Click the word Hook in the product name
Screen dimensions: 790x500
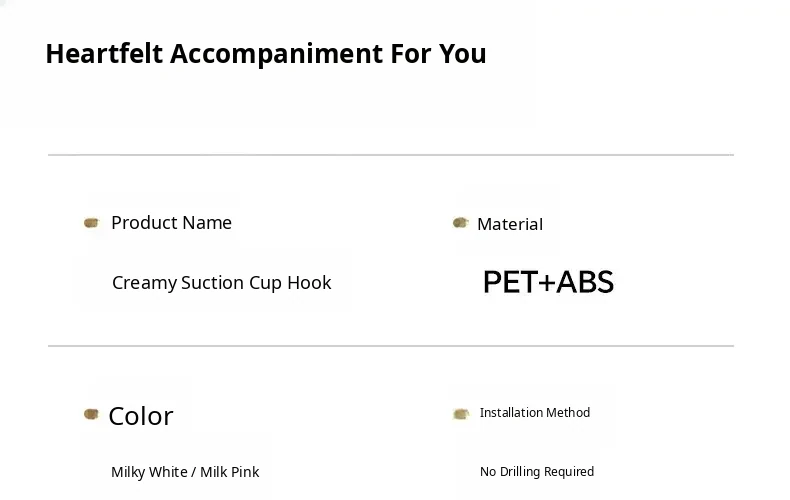309,283
